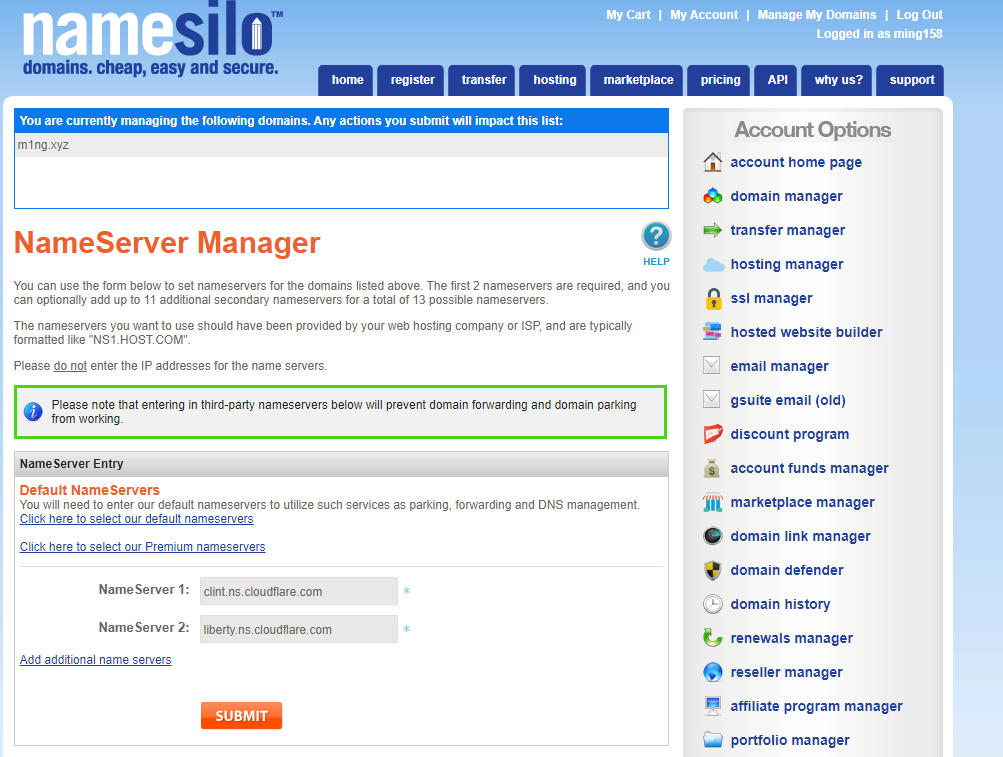Open the domain defender link text

787,570
